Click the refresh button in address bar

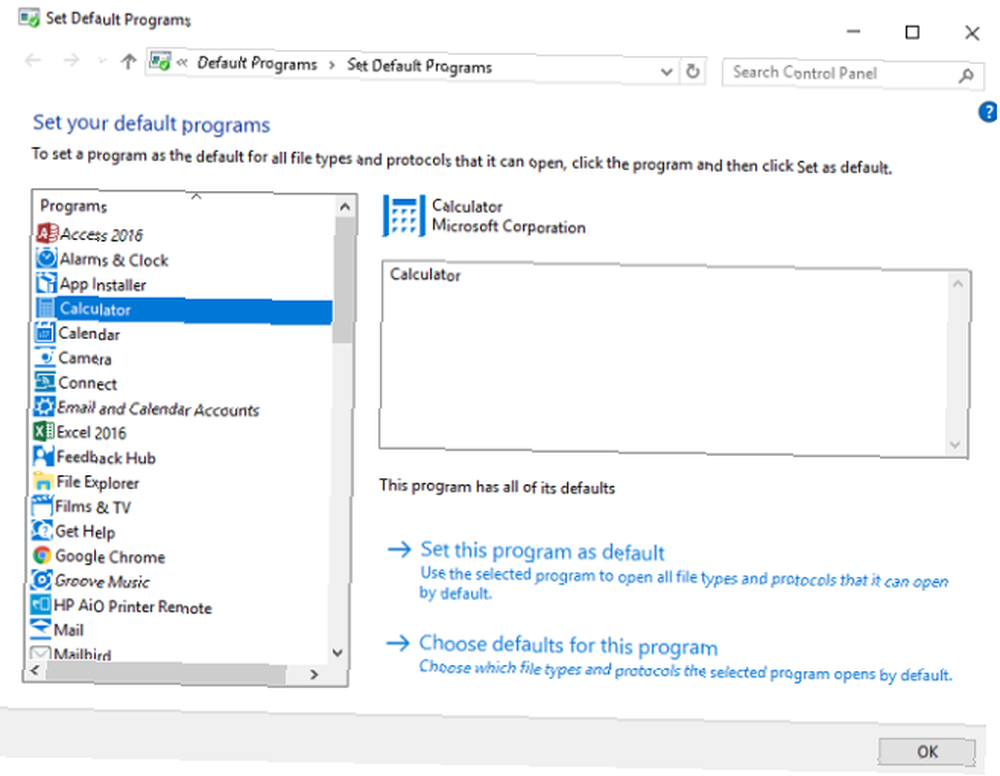693,71
